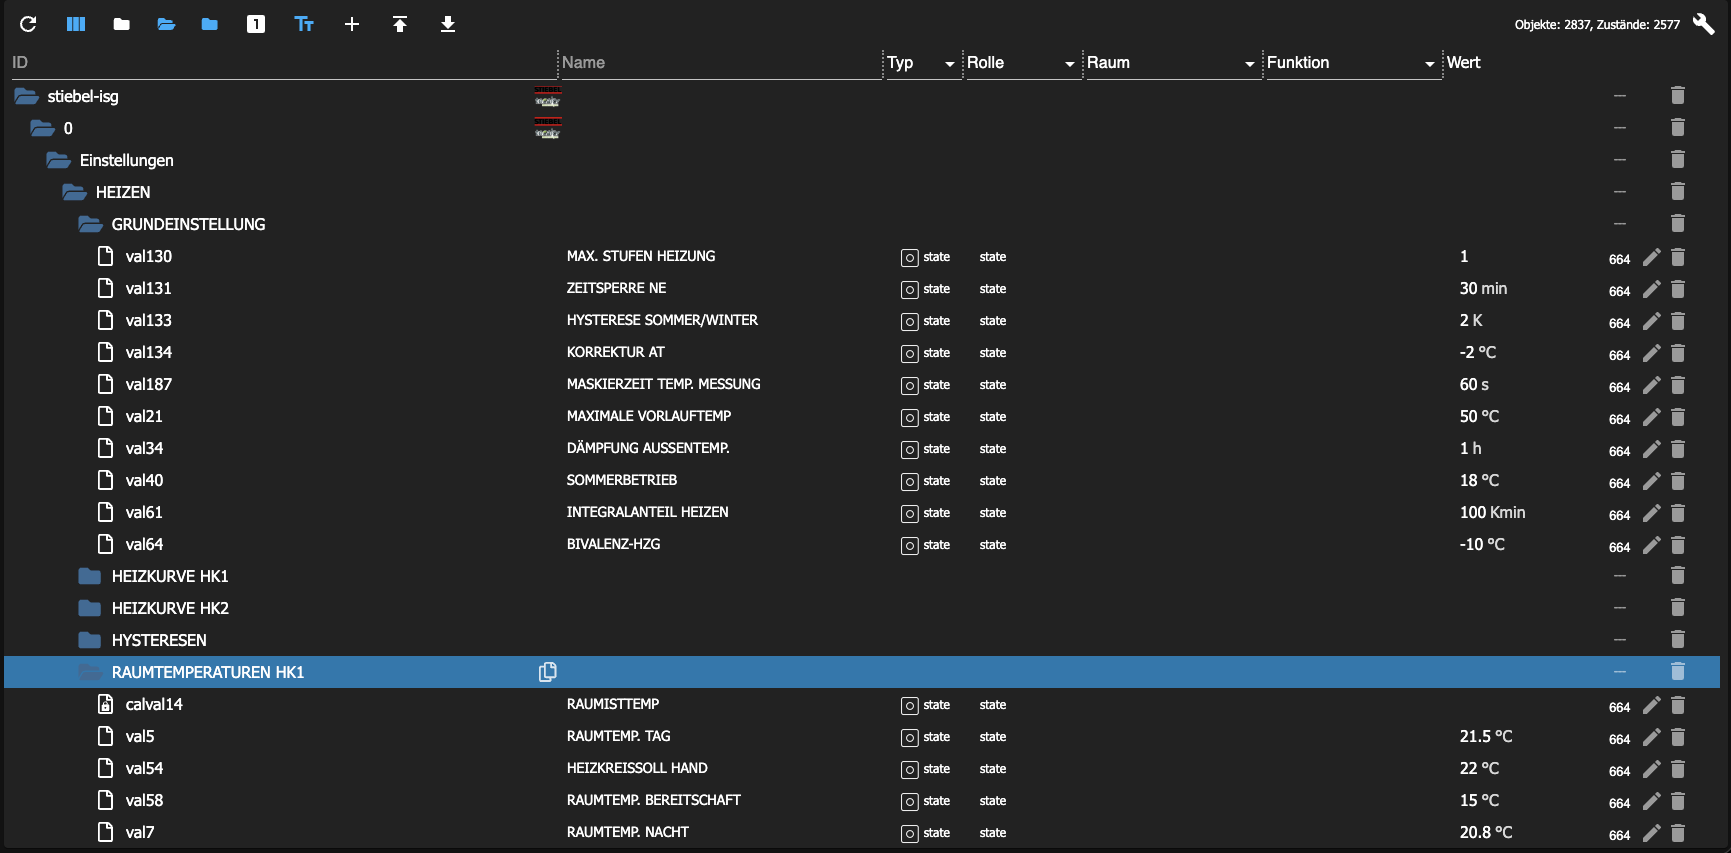Open settings via the wrench icon
1731x853 pixels.
[x=1703, y=24]
